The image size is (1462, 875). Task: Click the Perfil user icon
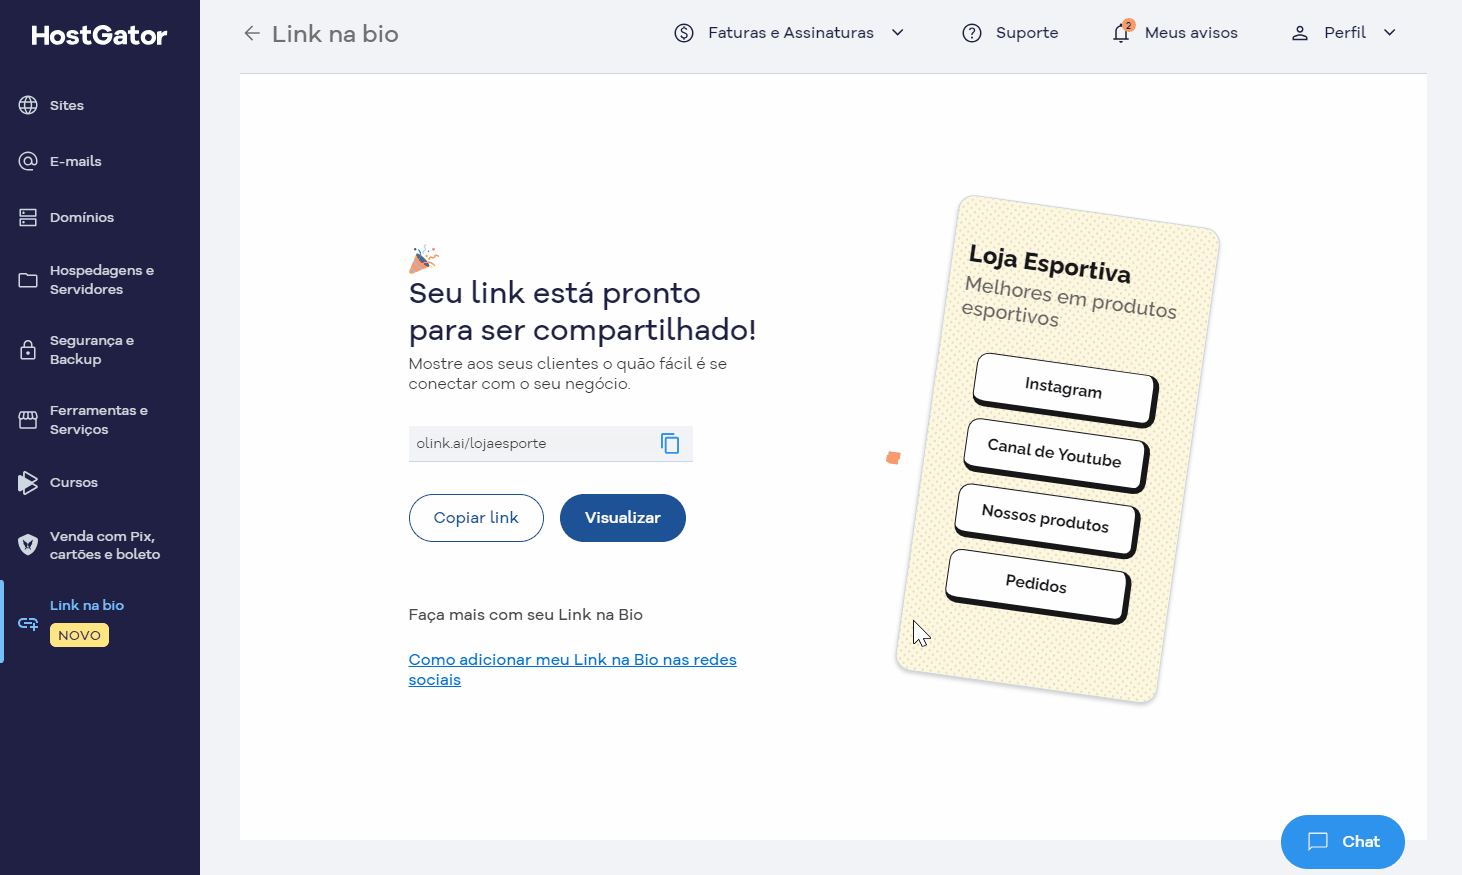pos(1300,33)
